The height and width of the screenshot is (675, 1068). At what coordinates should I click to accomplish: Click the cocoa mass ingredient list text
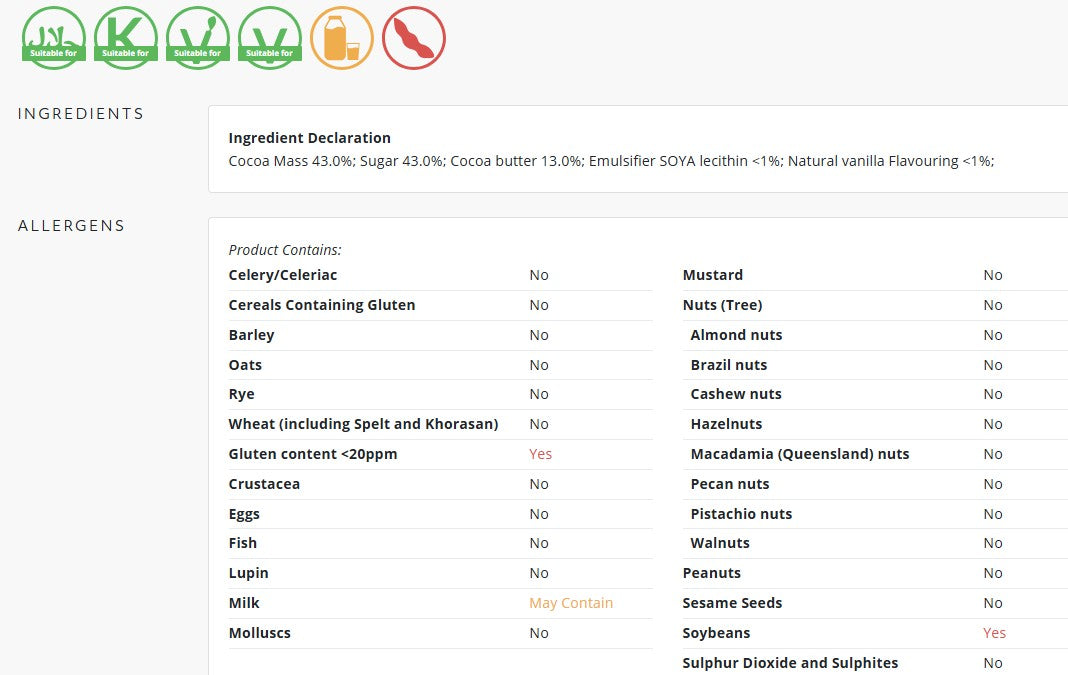pyautogui.click(x=611, y=161)
